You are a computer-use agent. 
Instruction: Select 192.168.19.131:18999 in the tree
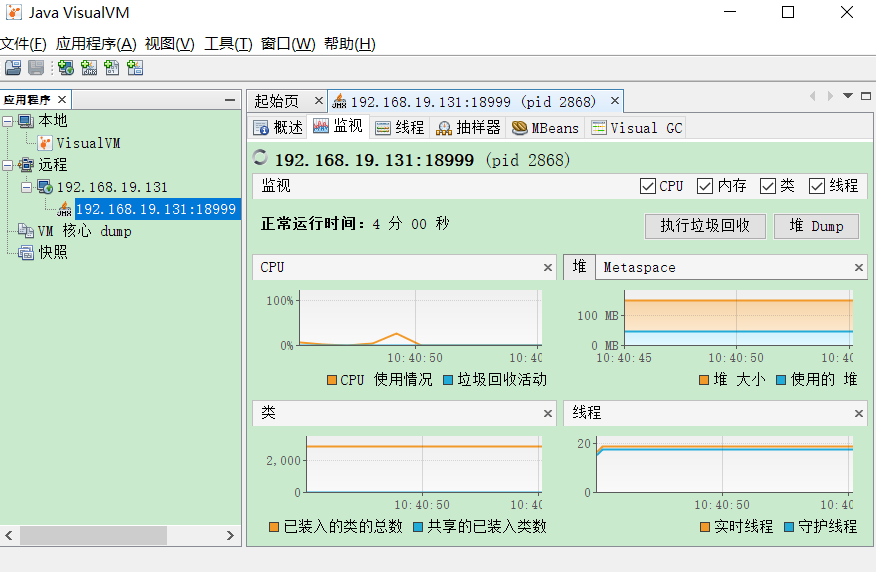(156, 209)
